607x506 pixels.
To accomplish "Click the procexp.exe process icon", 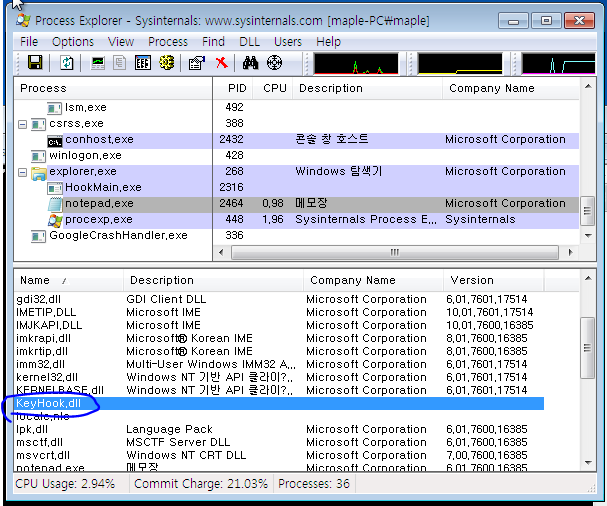I will [x=55, y=220].
